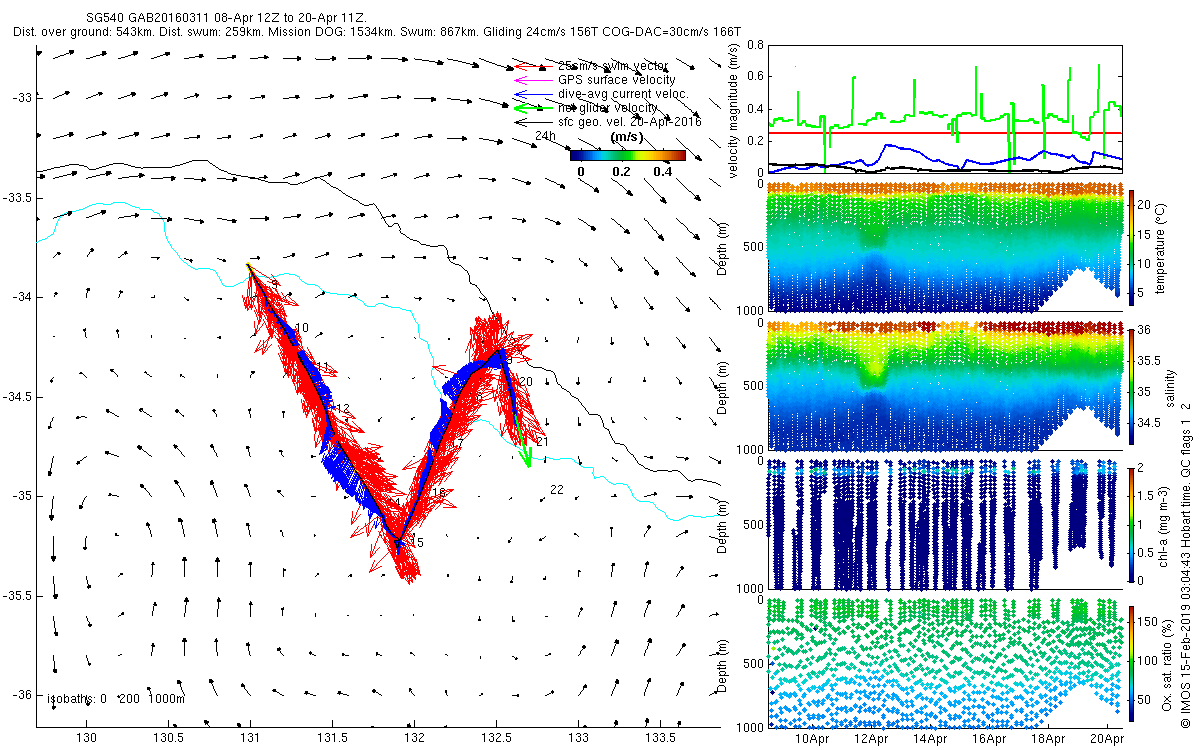Click the '24h' label near the map colorbar
Image resolution: width=1200 pixels, height=750 pixels.
[x=545, y=136]
